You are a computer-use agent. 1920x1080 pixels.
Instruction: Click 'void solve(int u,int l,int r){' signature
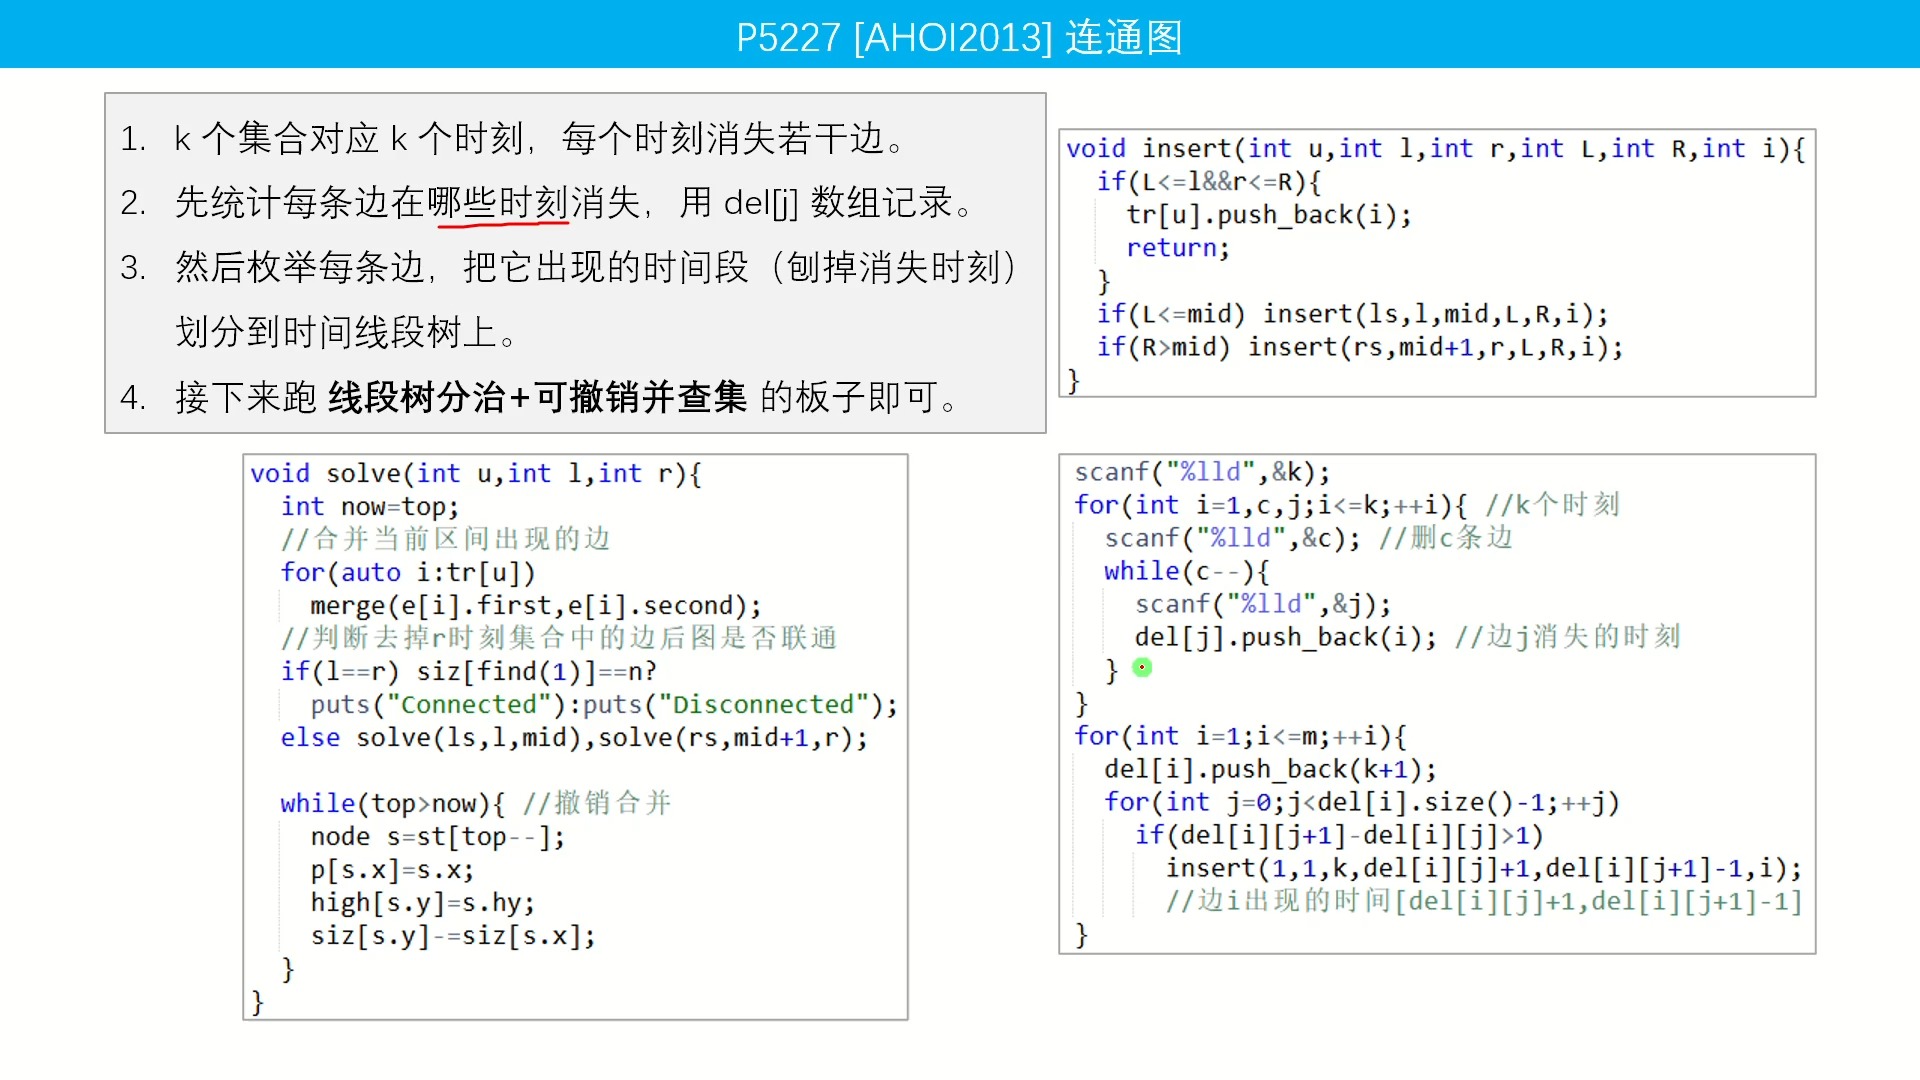[476, 473]
